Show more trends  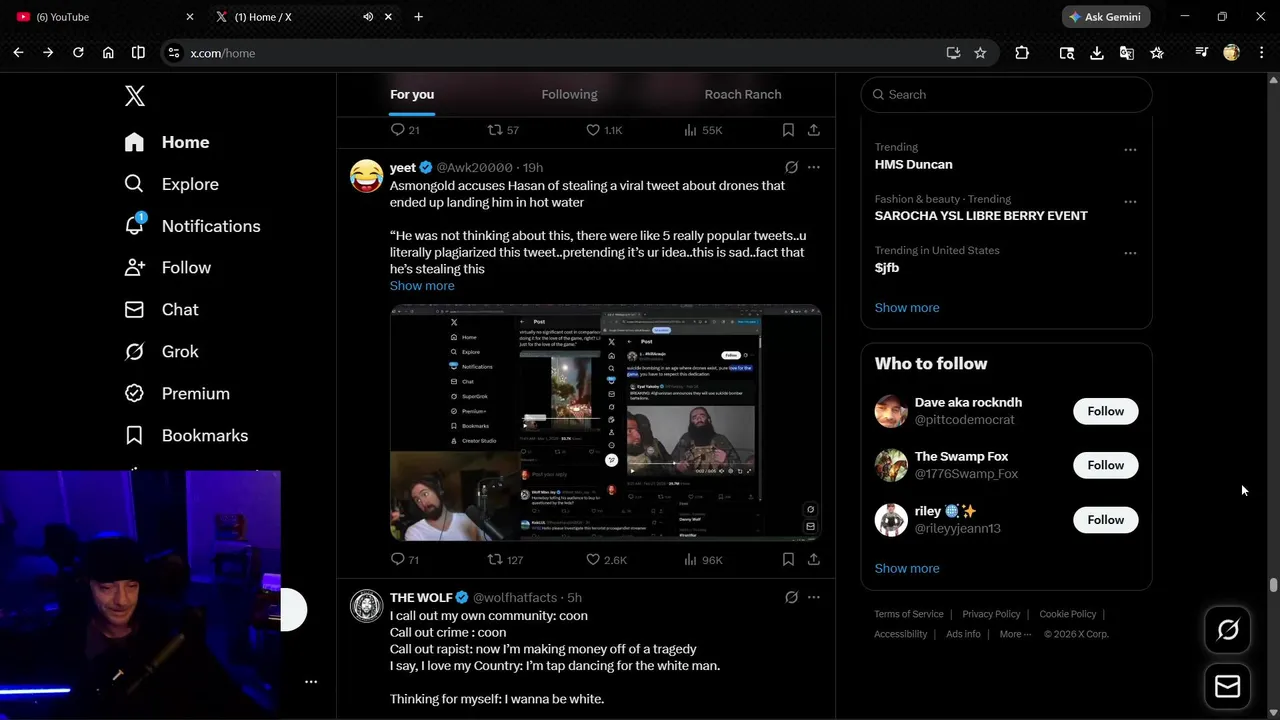[907, 308]
